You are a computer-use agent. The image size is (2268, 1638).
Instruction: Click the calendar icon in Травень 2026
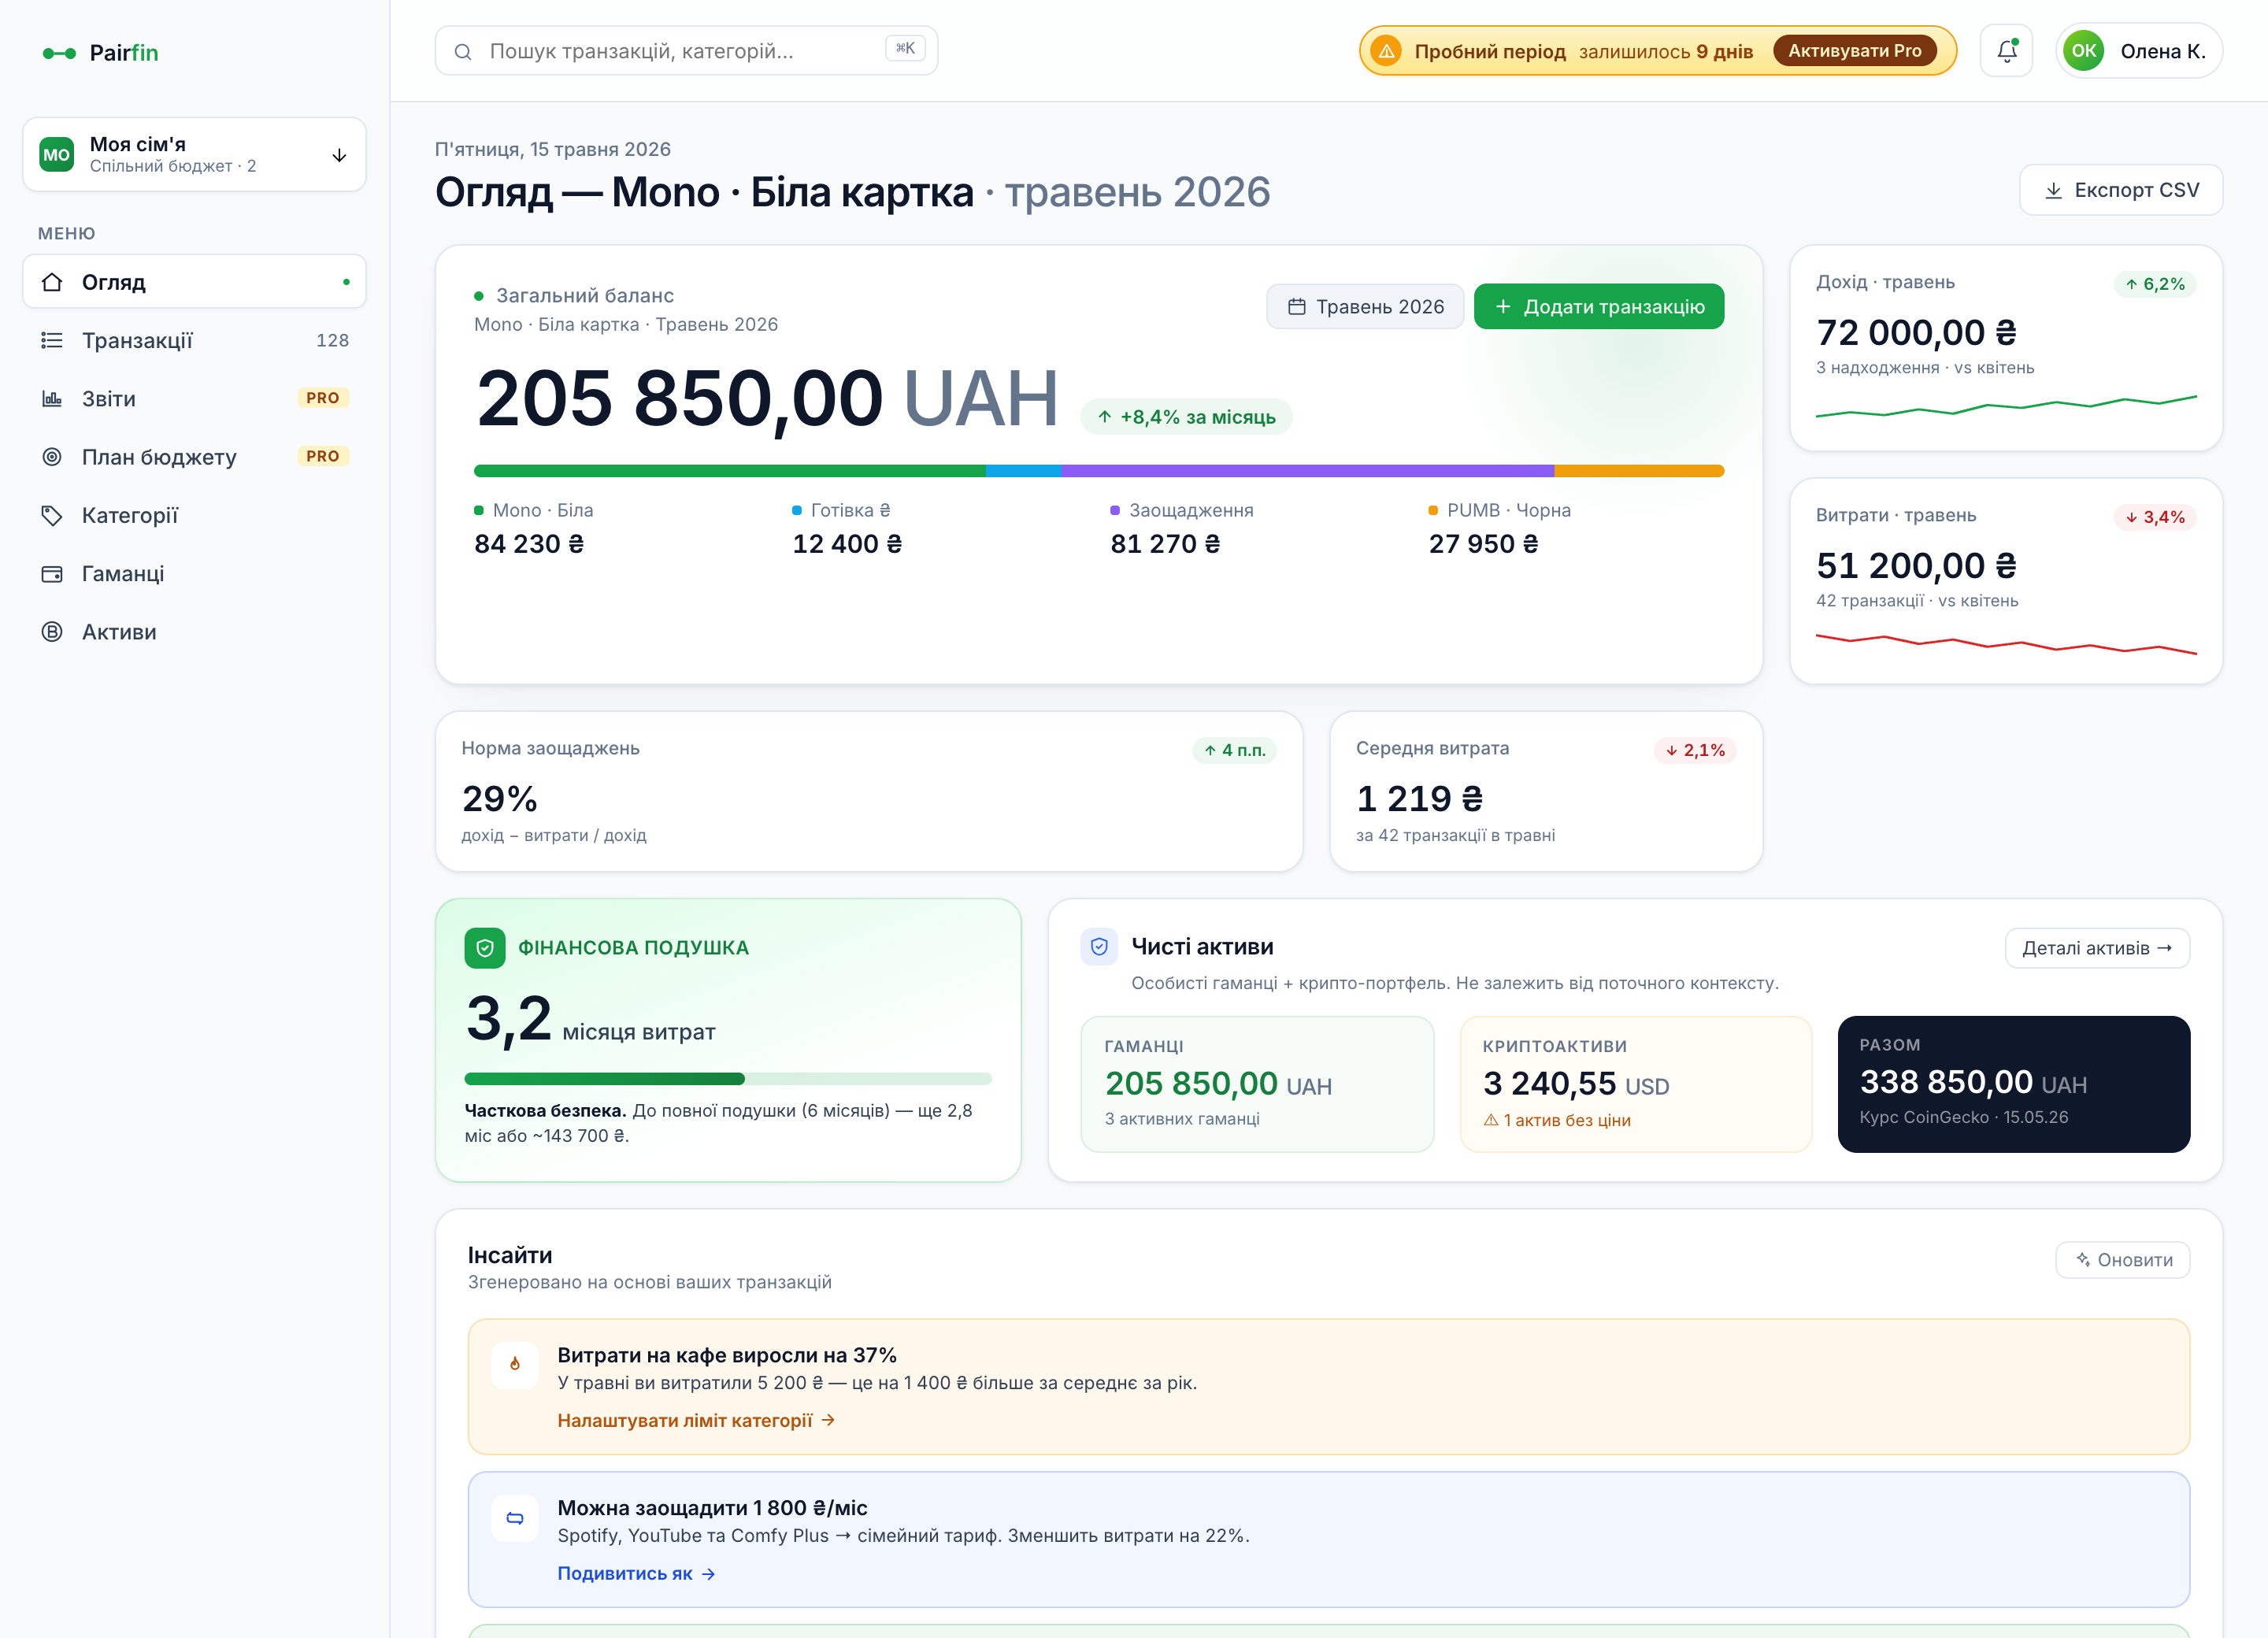[1296, 307]
